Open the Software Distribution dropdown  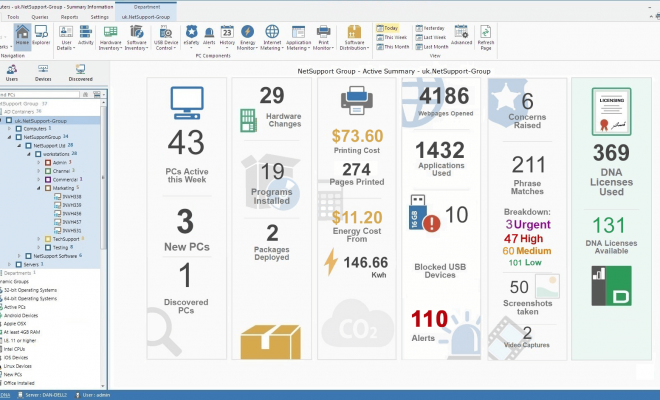pyautogui.click(x=354, y=37)
